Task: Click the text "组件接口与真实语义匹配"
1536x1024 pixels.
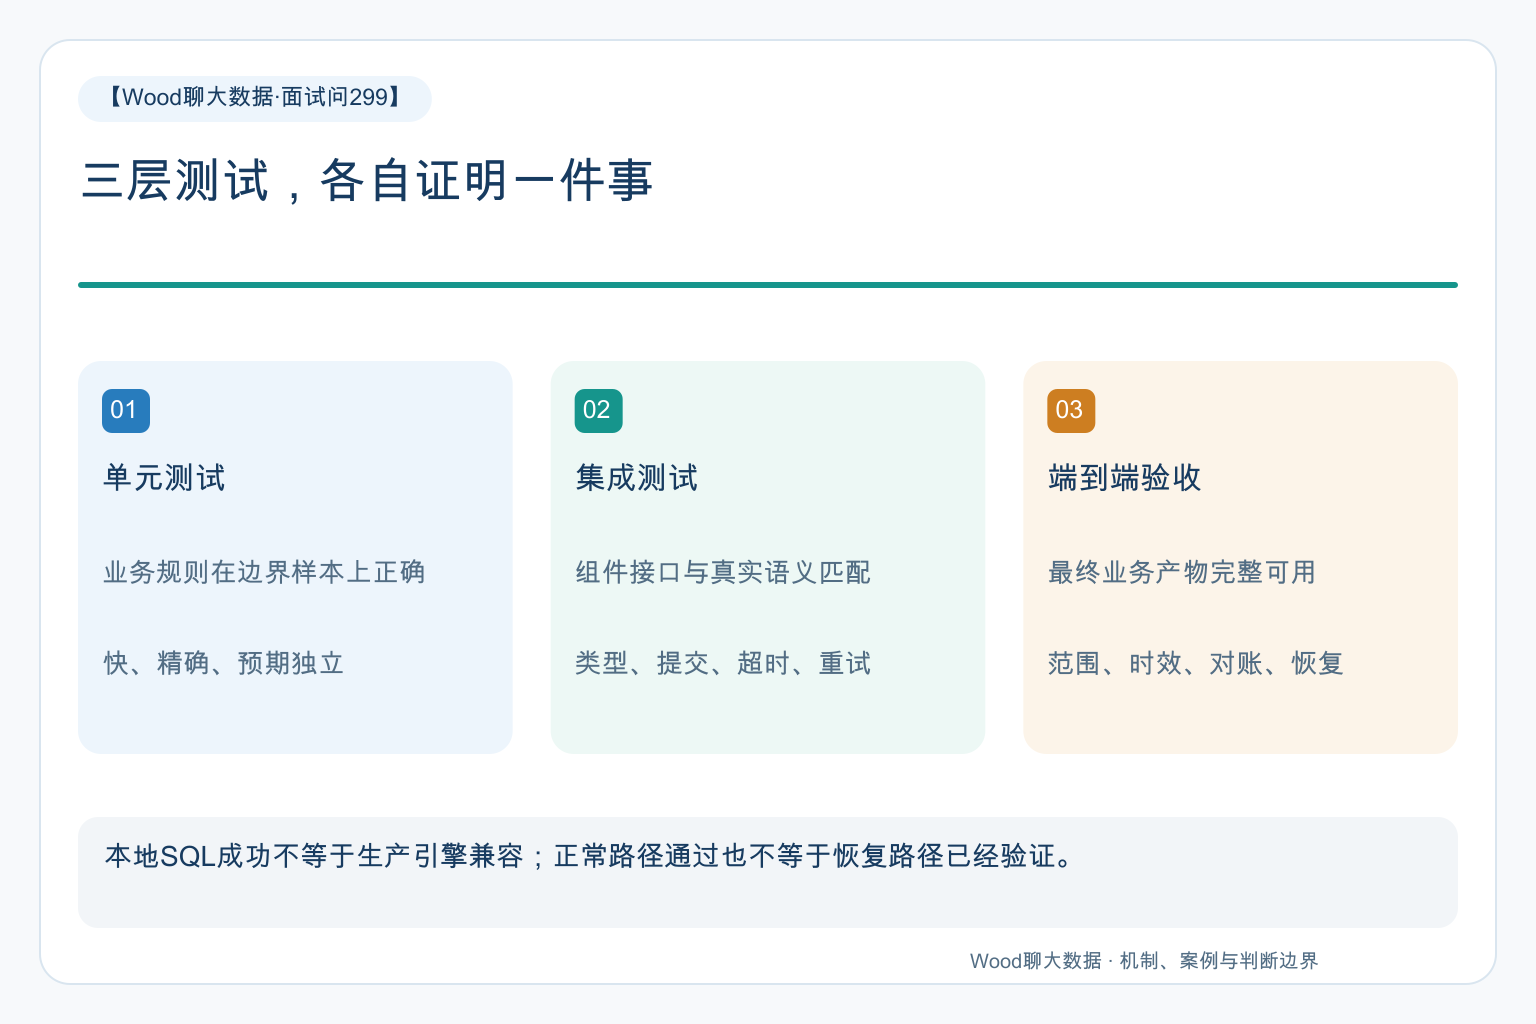Action: pos(723,572)
